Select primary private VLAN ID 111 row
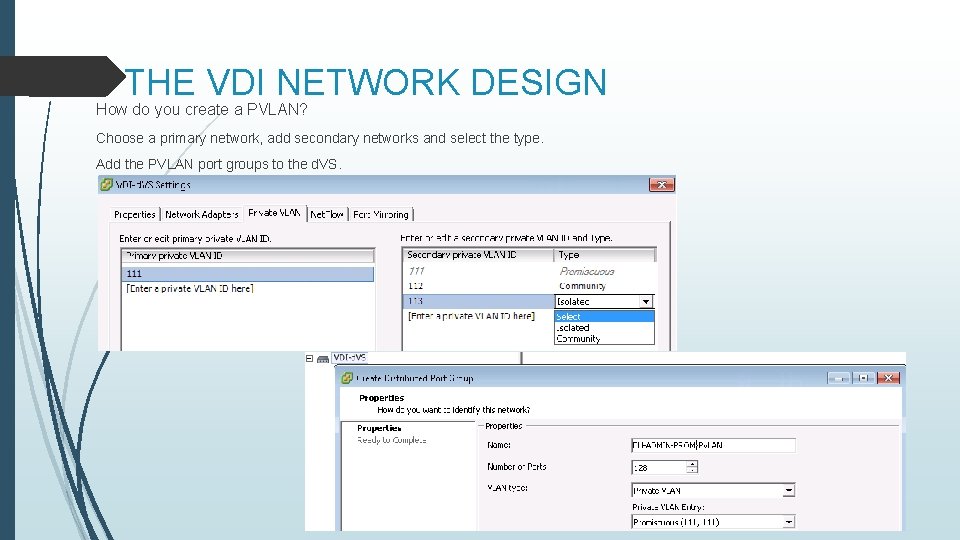This screenshot has width=960, height=540. coord(247,274)
